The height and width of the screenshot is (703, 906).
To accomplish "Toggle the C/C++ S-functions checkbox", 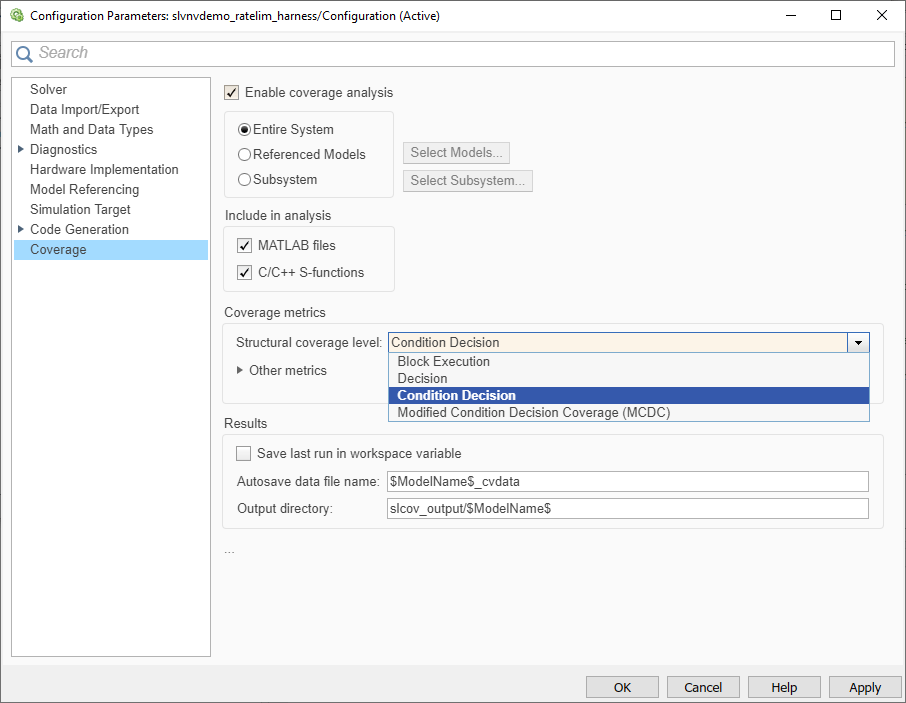I will click(x=245, y=273).
